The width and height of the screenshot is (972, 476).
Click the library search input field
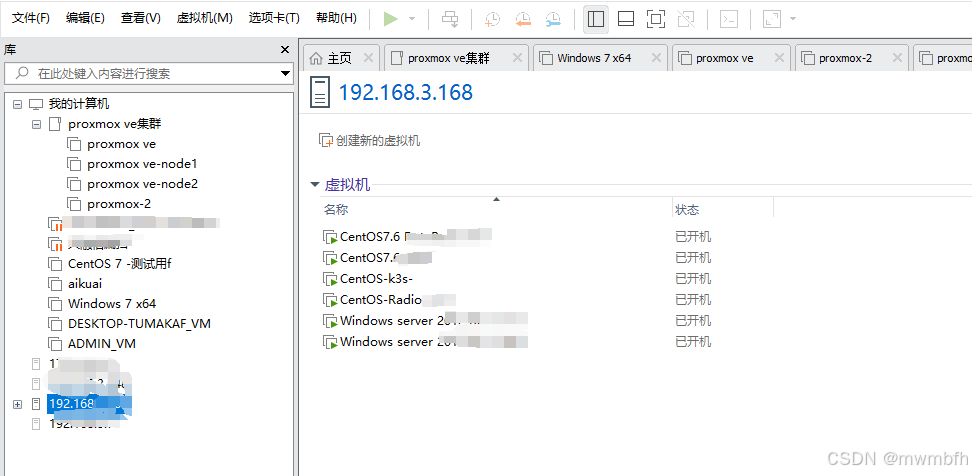(141, 74)
